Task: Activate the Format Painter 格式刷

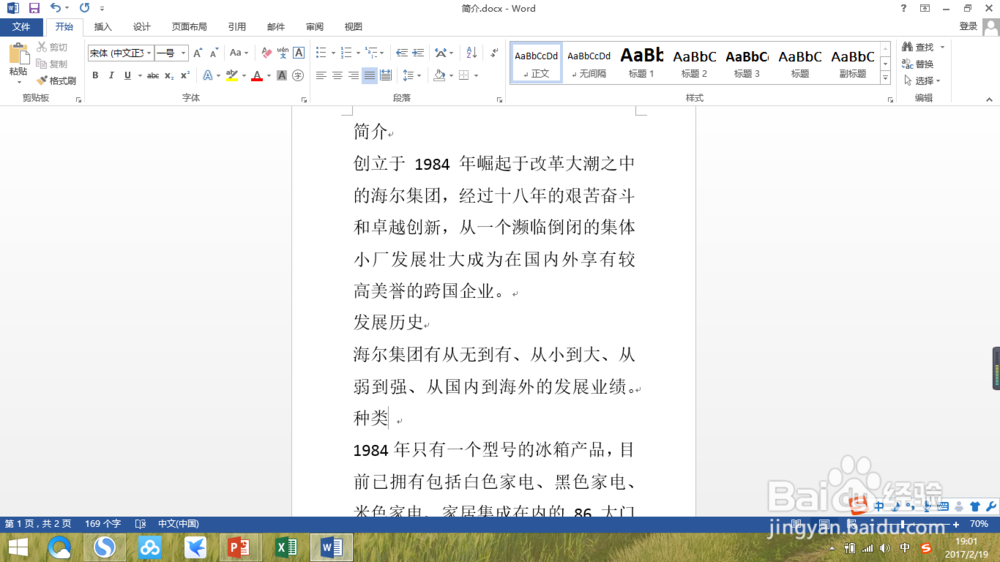Action: click(57, 81)
